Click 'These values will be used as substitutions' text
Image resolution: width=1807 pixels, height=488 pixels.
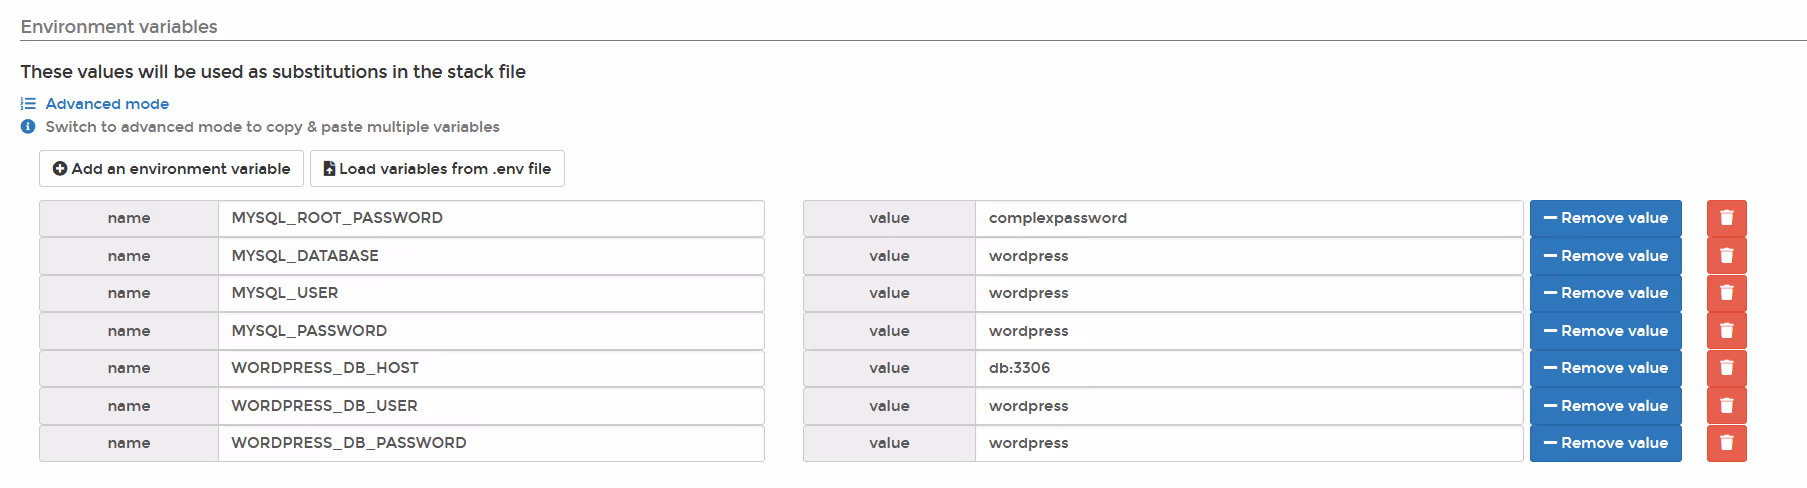[273, 72]
